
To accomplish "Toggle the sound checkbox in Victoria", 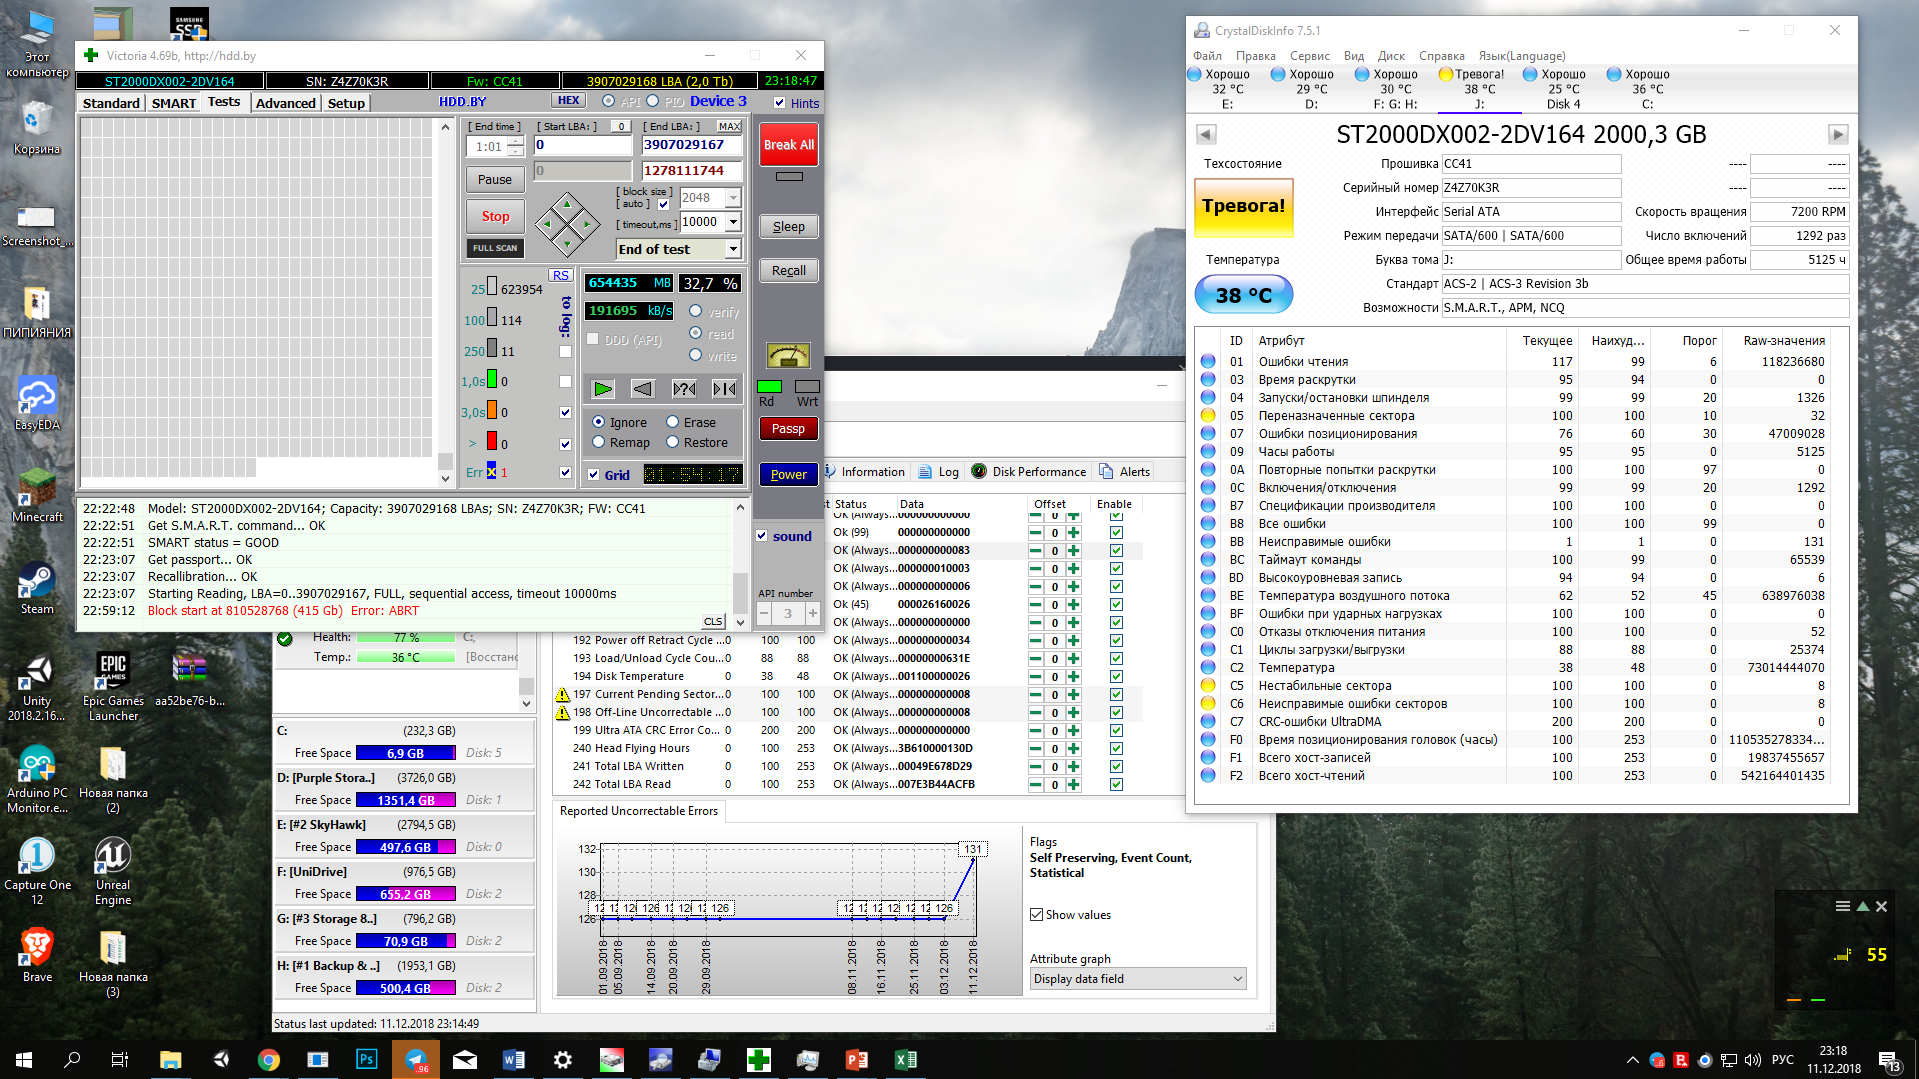I will pyautogui.click(x=762, y=536).
